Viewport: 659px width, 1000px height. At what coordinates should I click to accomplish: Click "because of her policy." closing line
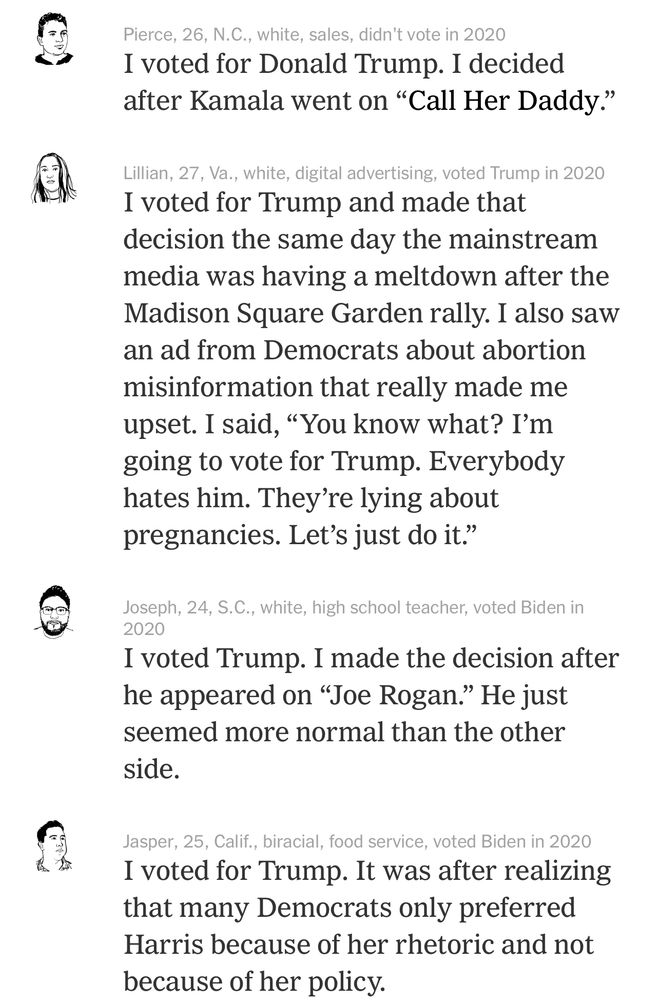(x=254, y=981)
